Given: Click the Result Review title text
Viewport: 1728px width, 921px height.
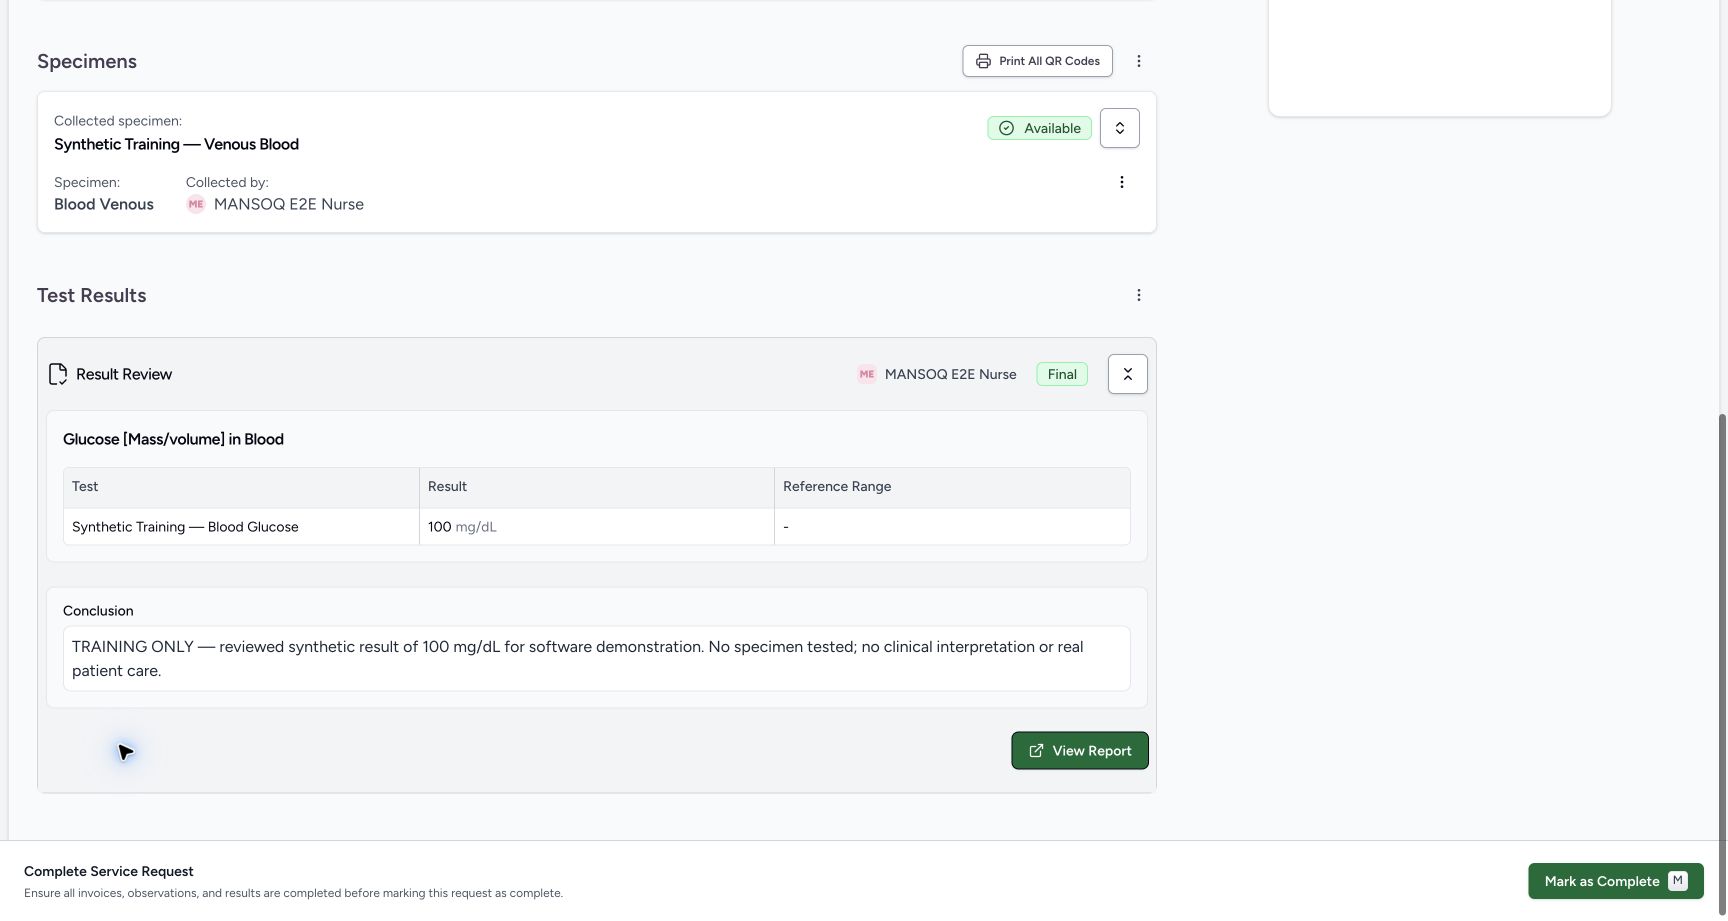Looking at the screenshot, I should coord(124,374).
